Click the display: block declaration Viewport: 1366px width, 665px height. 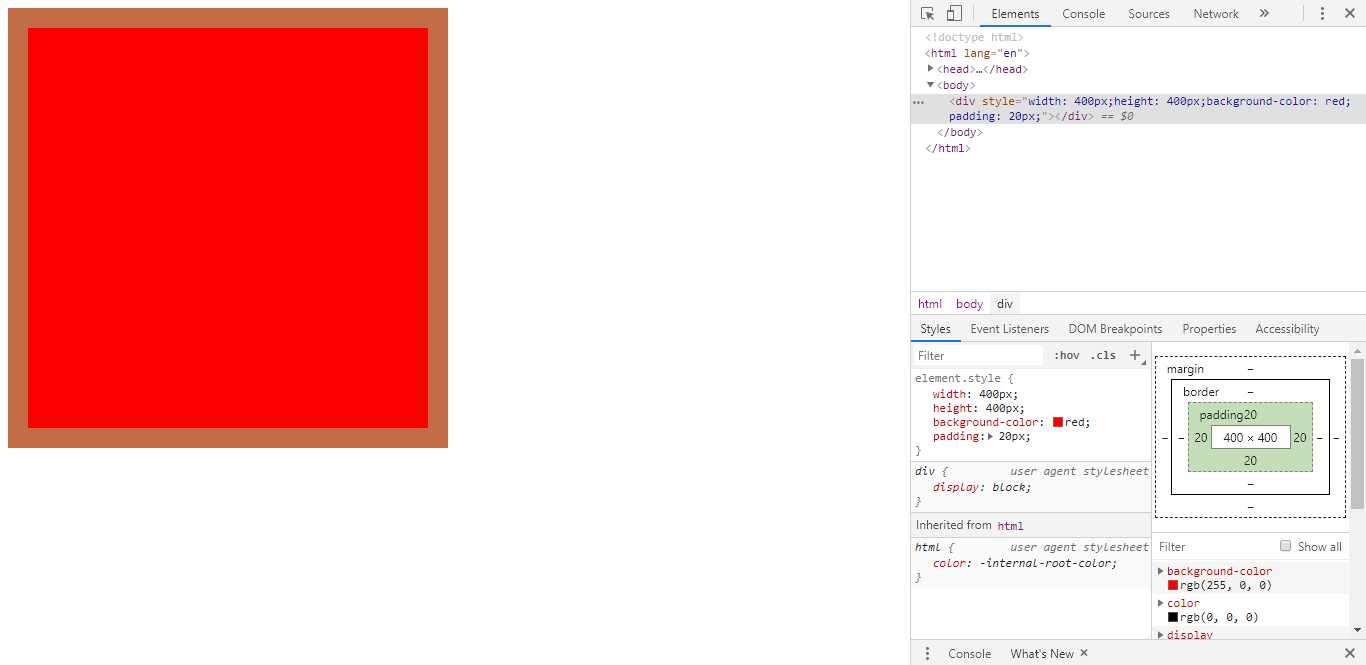982,487
